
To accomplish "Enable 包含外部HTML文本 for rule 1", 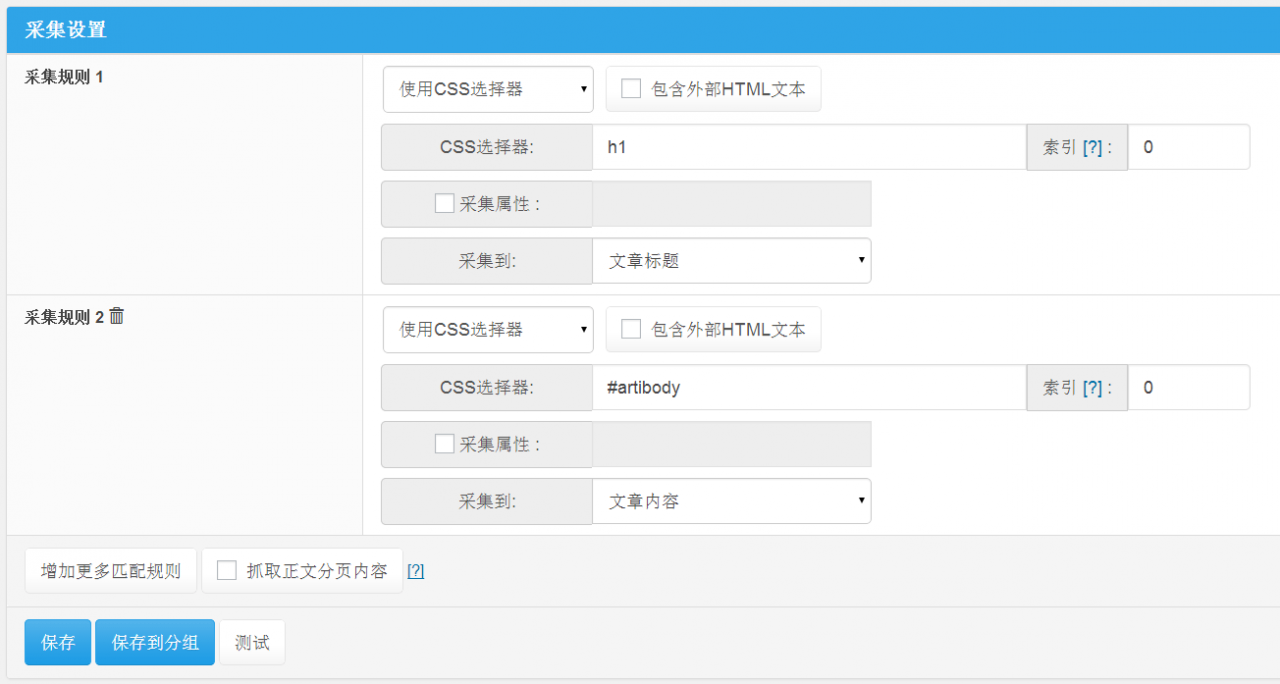I will [x=631, y=89].
